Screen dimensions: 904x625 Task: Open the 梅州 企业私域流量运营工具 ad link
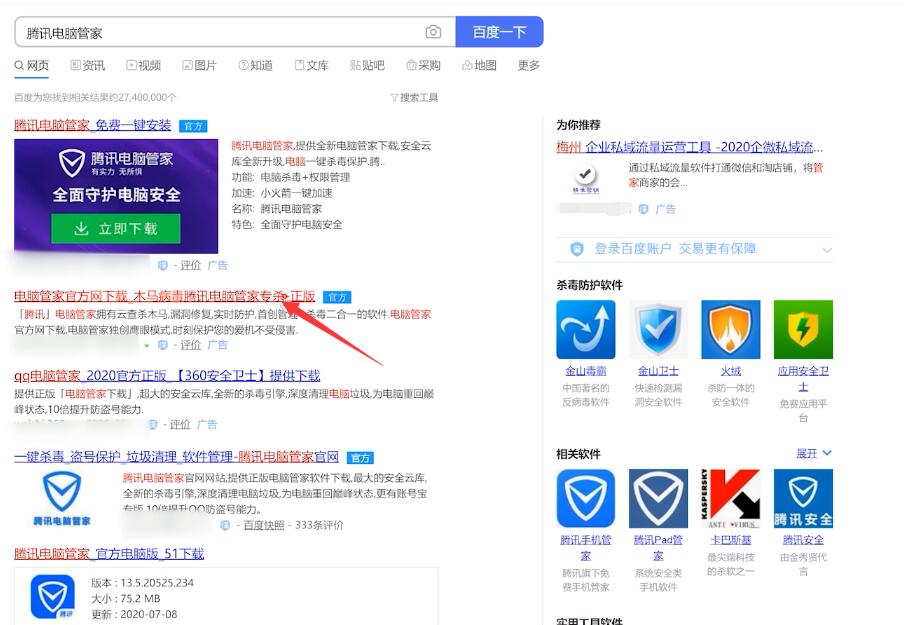click(x=690, y=147)
